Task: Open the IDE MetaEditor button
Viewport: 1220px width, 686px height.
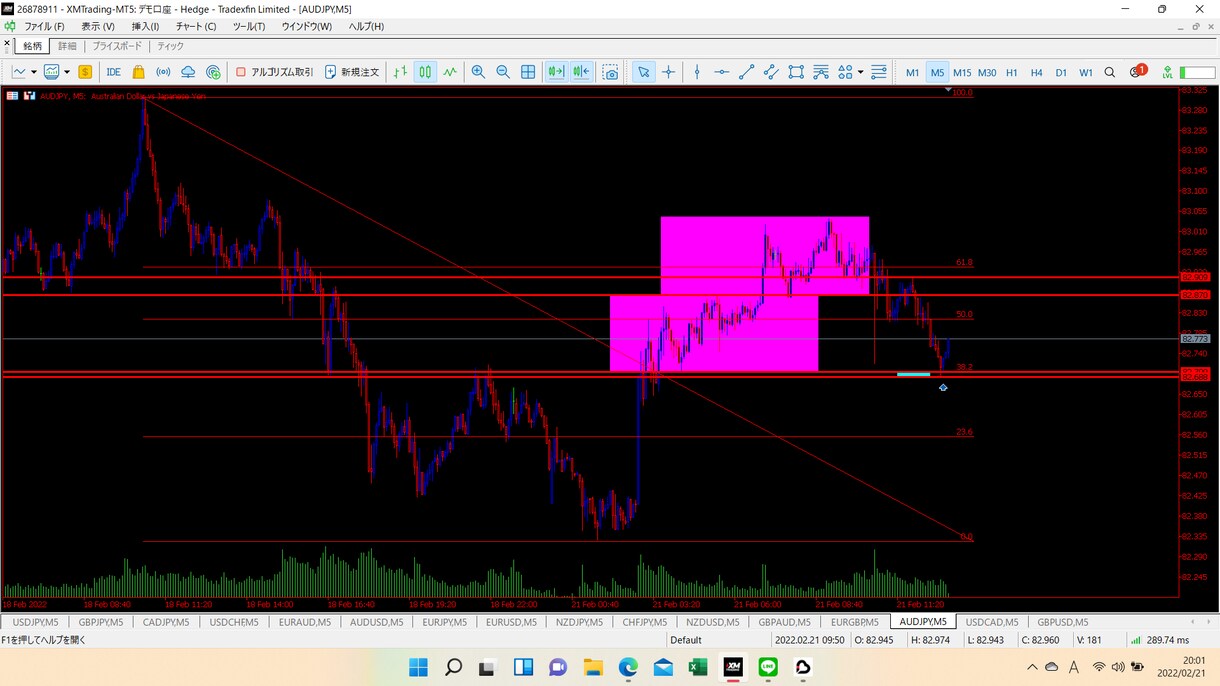Action: 113,72
